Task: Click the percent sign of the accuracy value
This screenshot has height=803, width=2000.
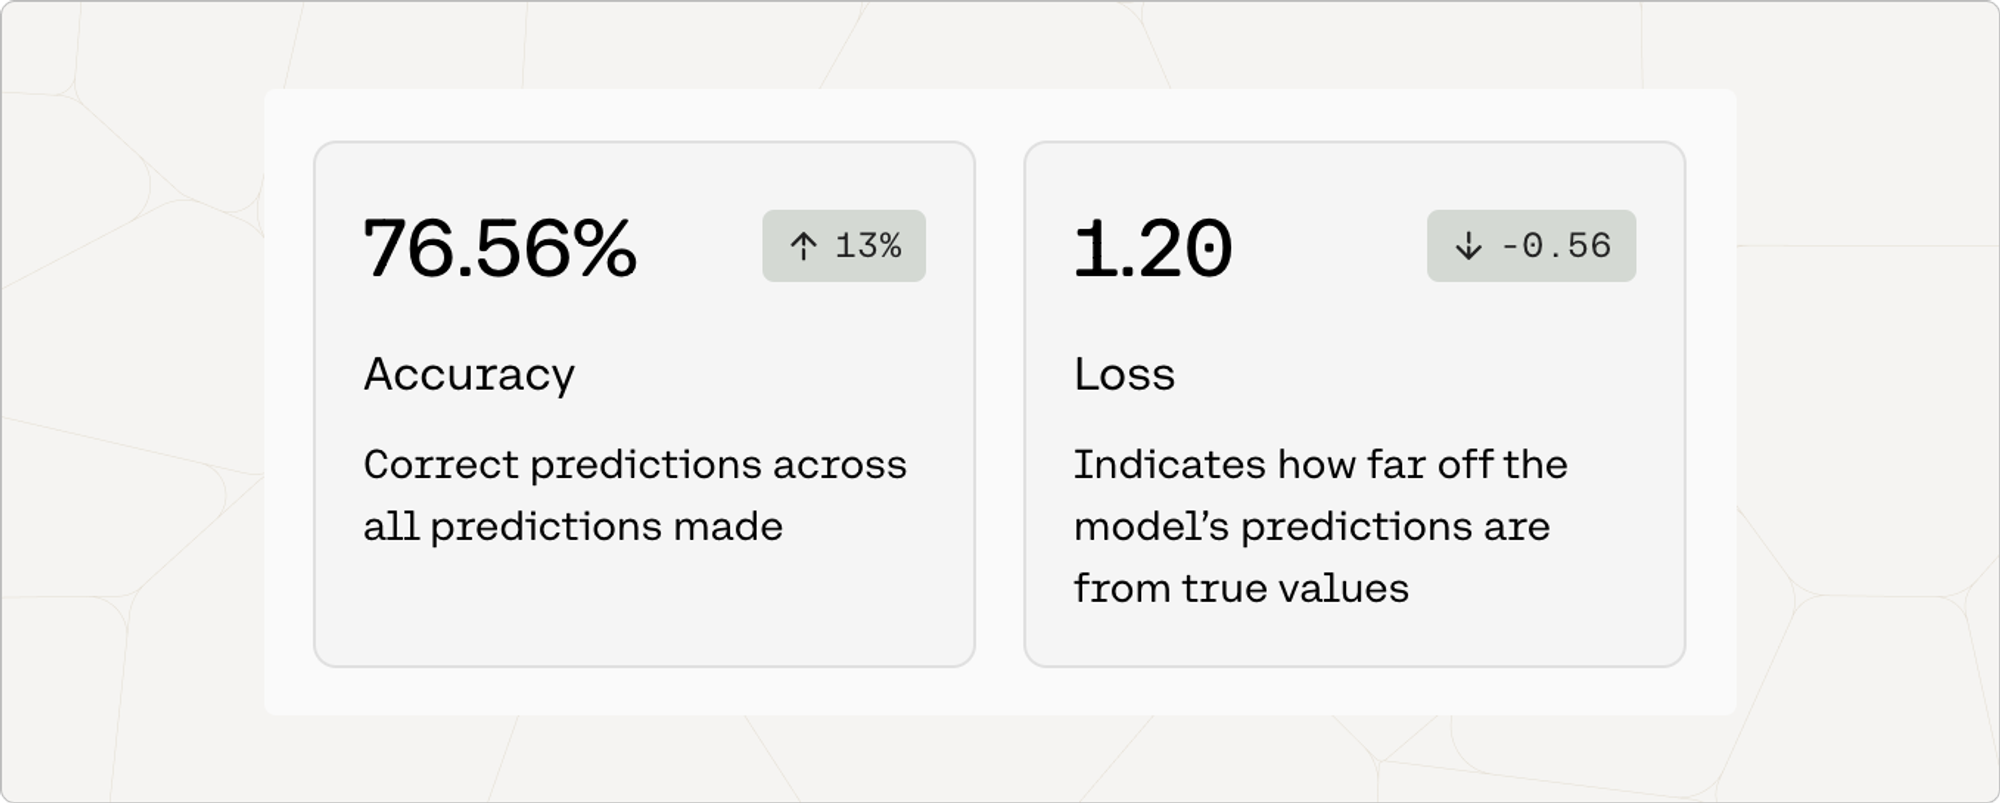Action: point(606,248)
